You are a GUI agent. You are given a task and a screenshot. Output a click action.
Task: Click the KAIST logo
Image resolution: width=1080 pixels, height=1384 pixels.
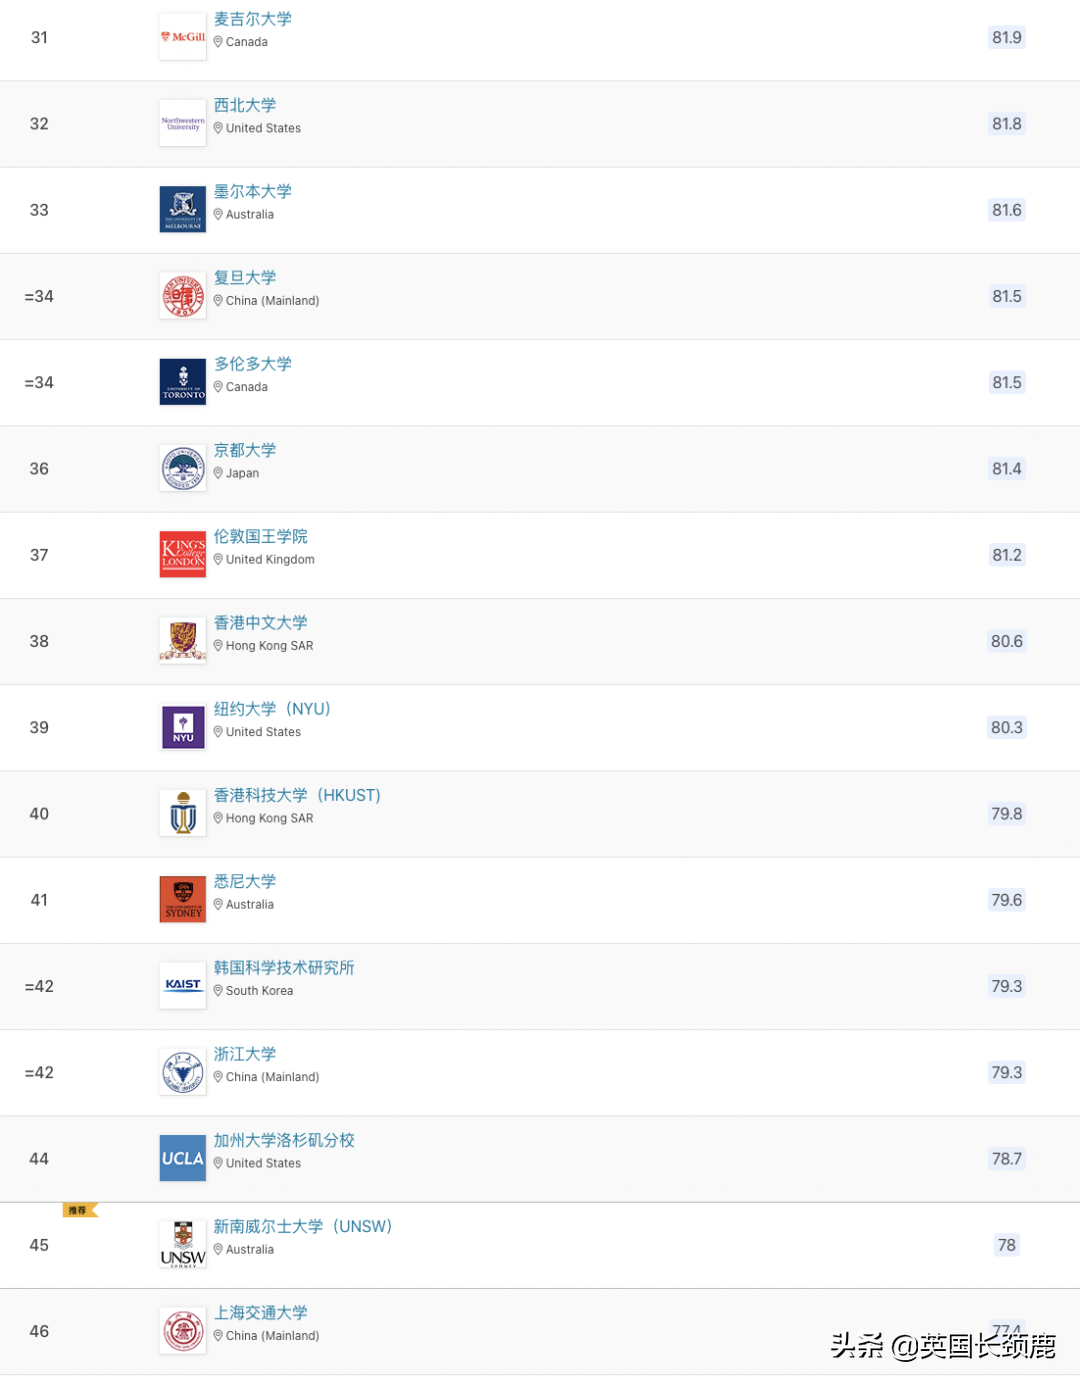coord(183,986)
